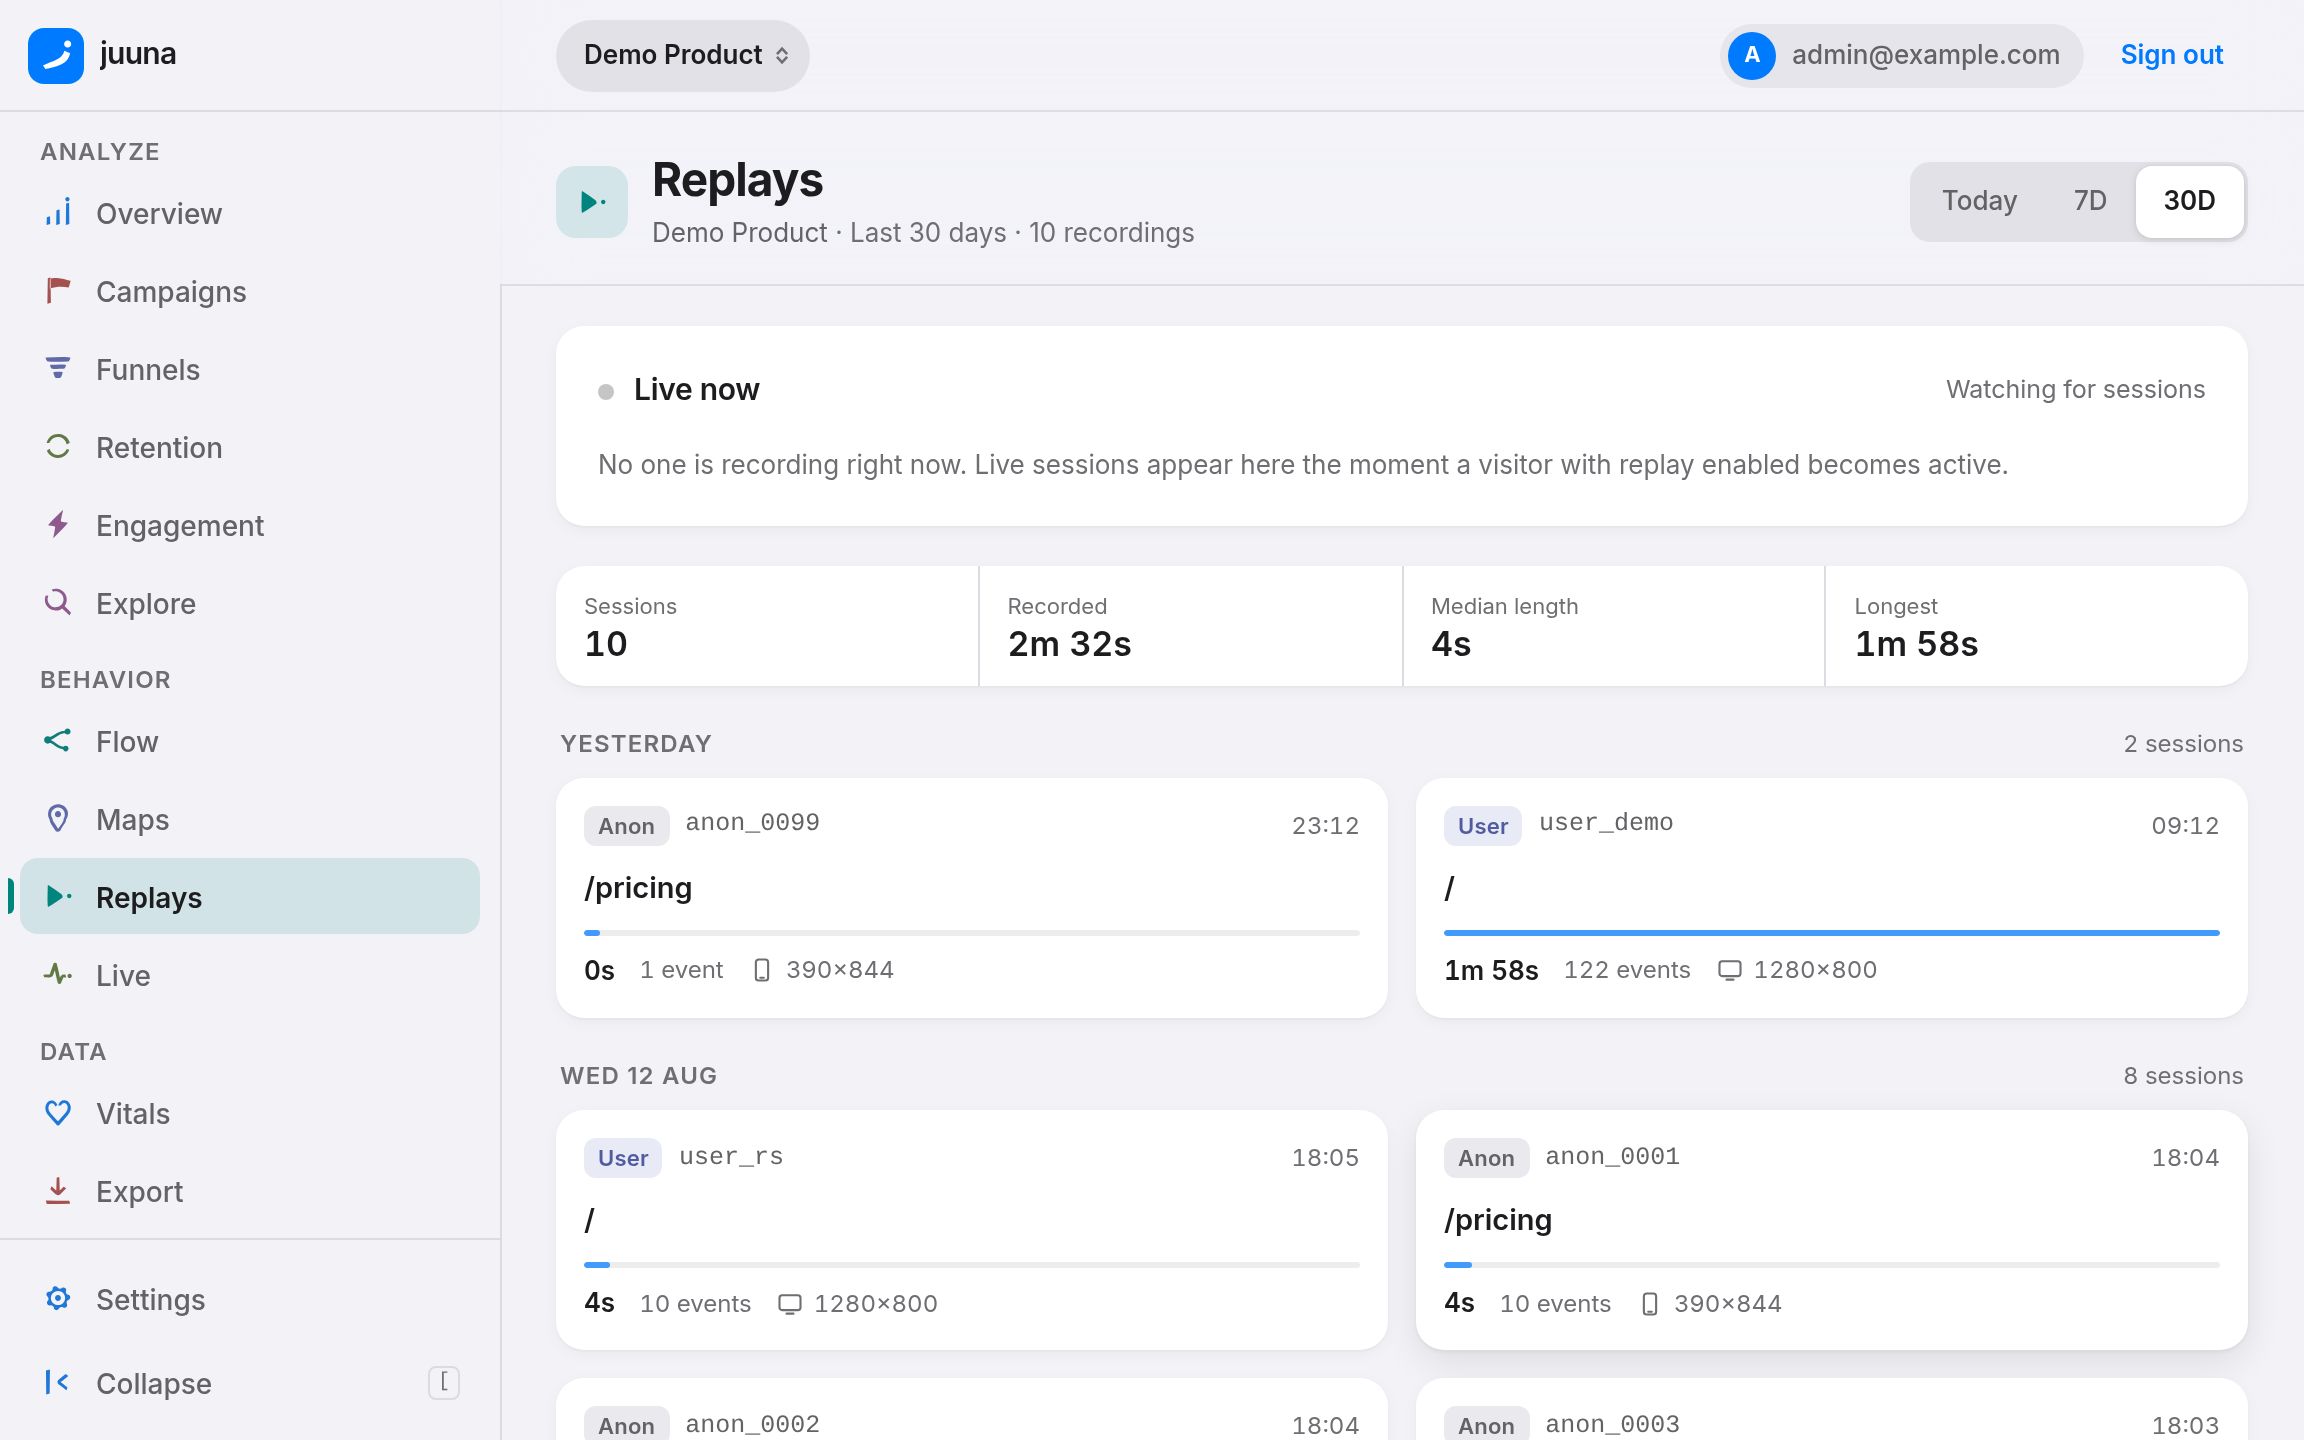
Task: Click the desktop monitor icon on user_demo card
Action: tap(1730, 970)
